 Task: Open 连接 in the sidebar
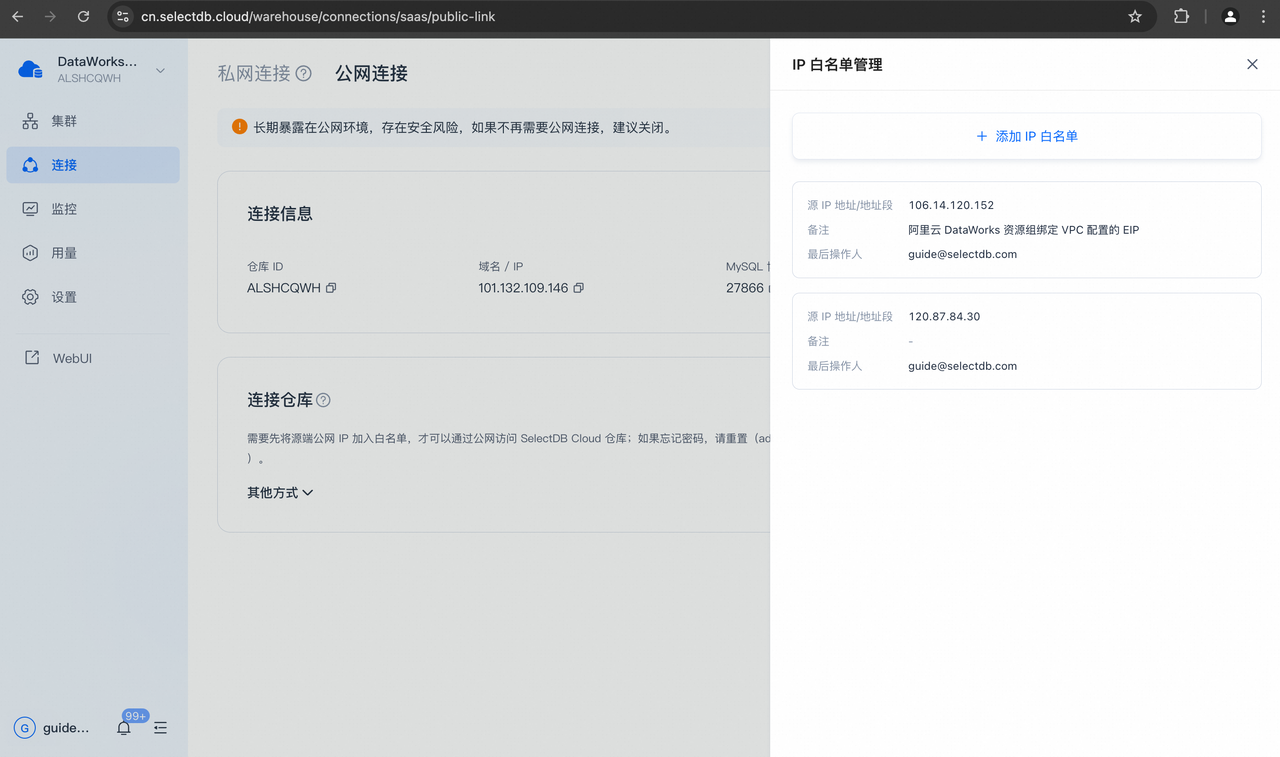(x=93, y=165)
